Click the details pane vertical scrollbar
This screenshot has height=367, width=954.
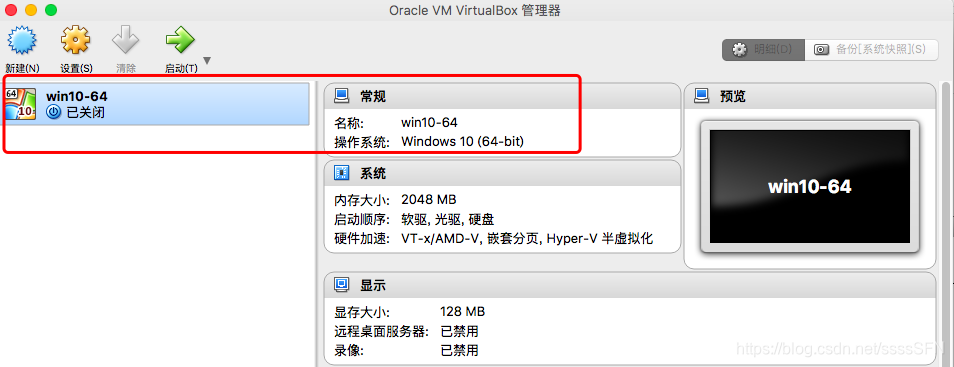point(947,223)
